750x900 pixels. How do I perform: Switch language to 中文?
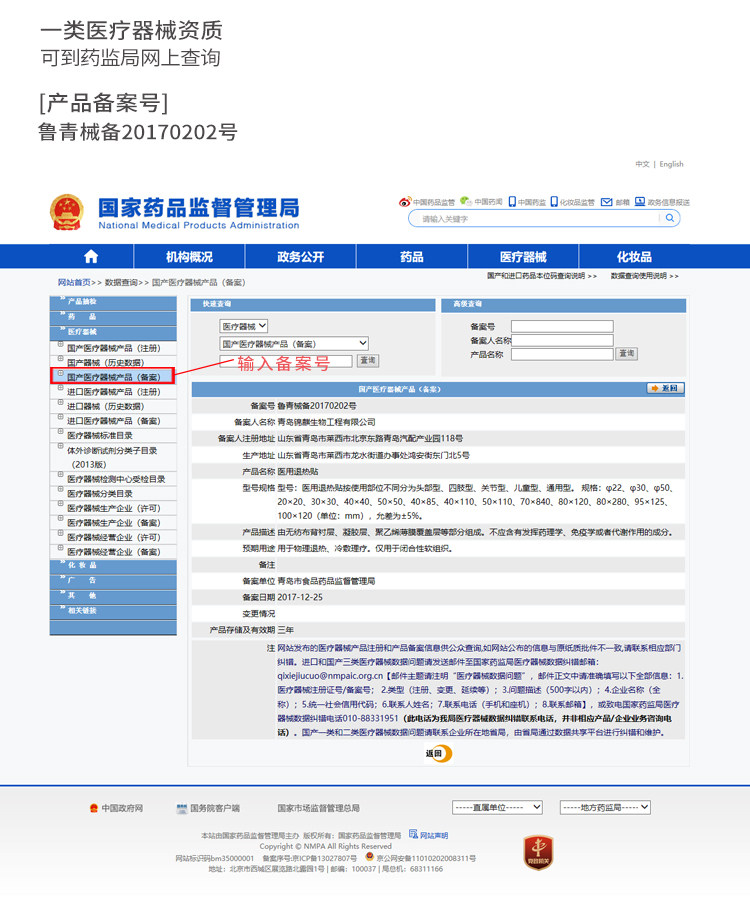[642, 164]
